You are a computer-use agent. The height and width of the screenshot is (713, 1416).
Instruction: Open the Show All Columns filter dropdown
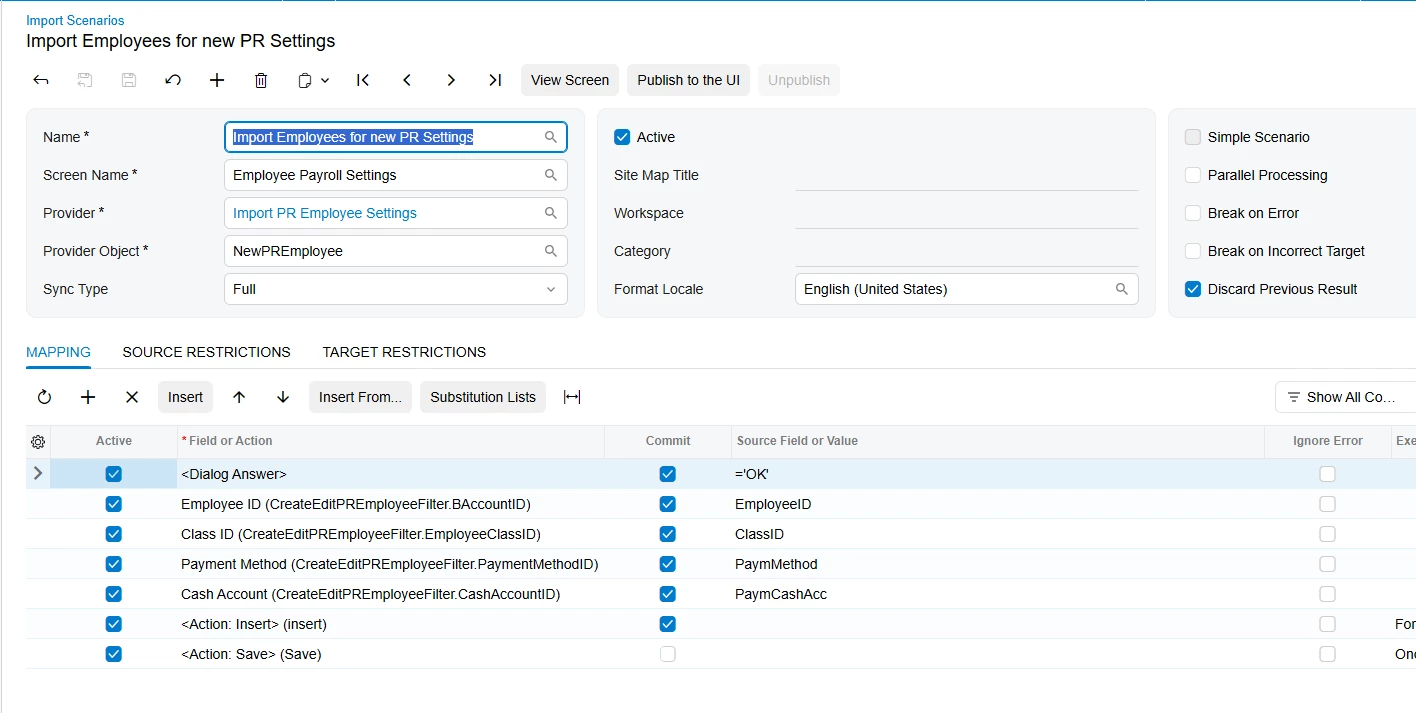click(1345, 397)
